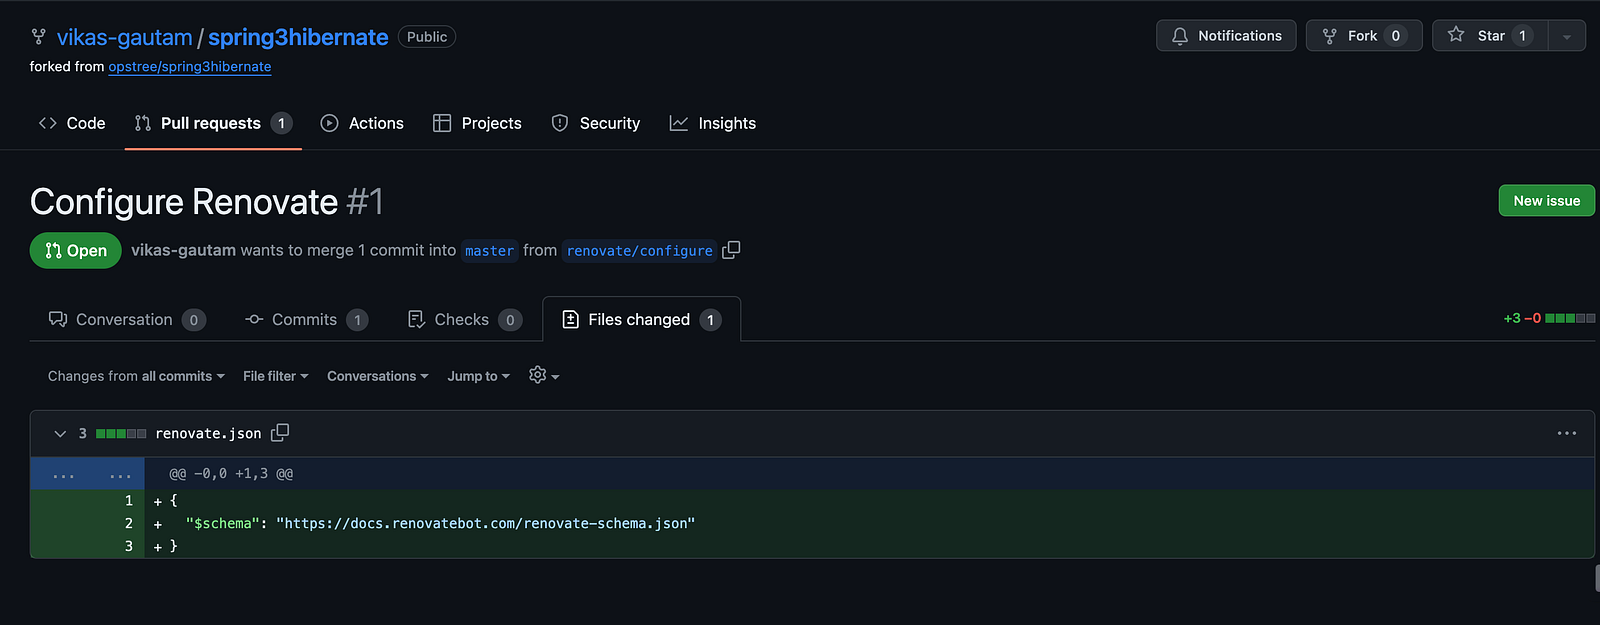Image resolution: width=1600 pixels, height=625 pixels.
Task: Open the Commits tab
Action: [x=306, y=320]
